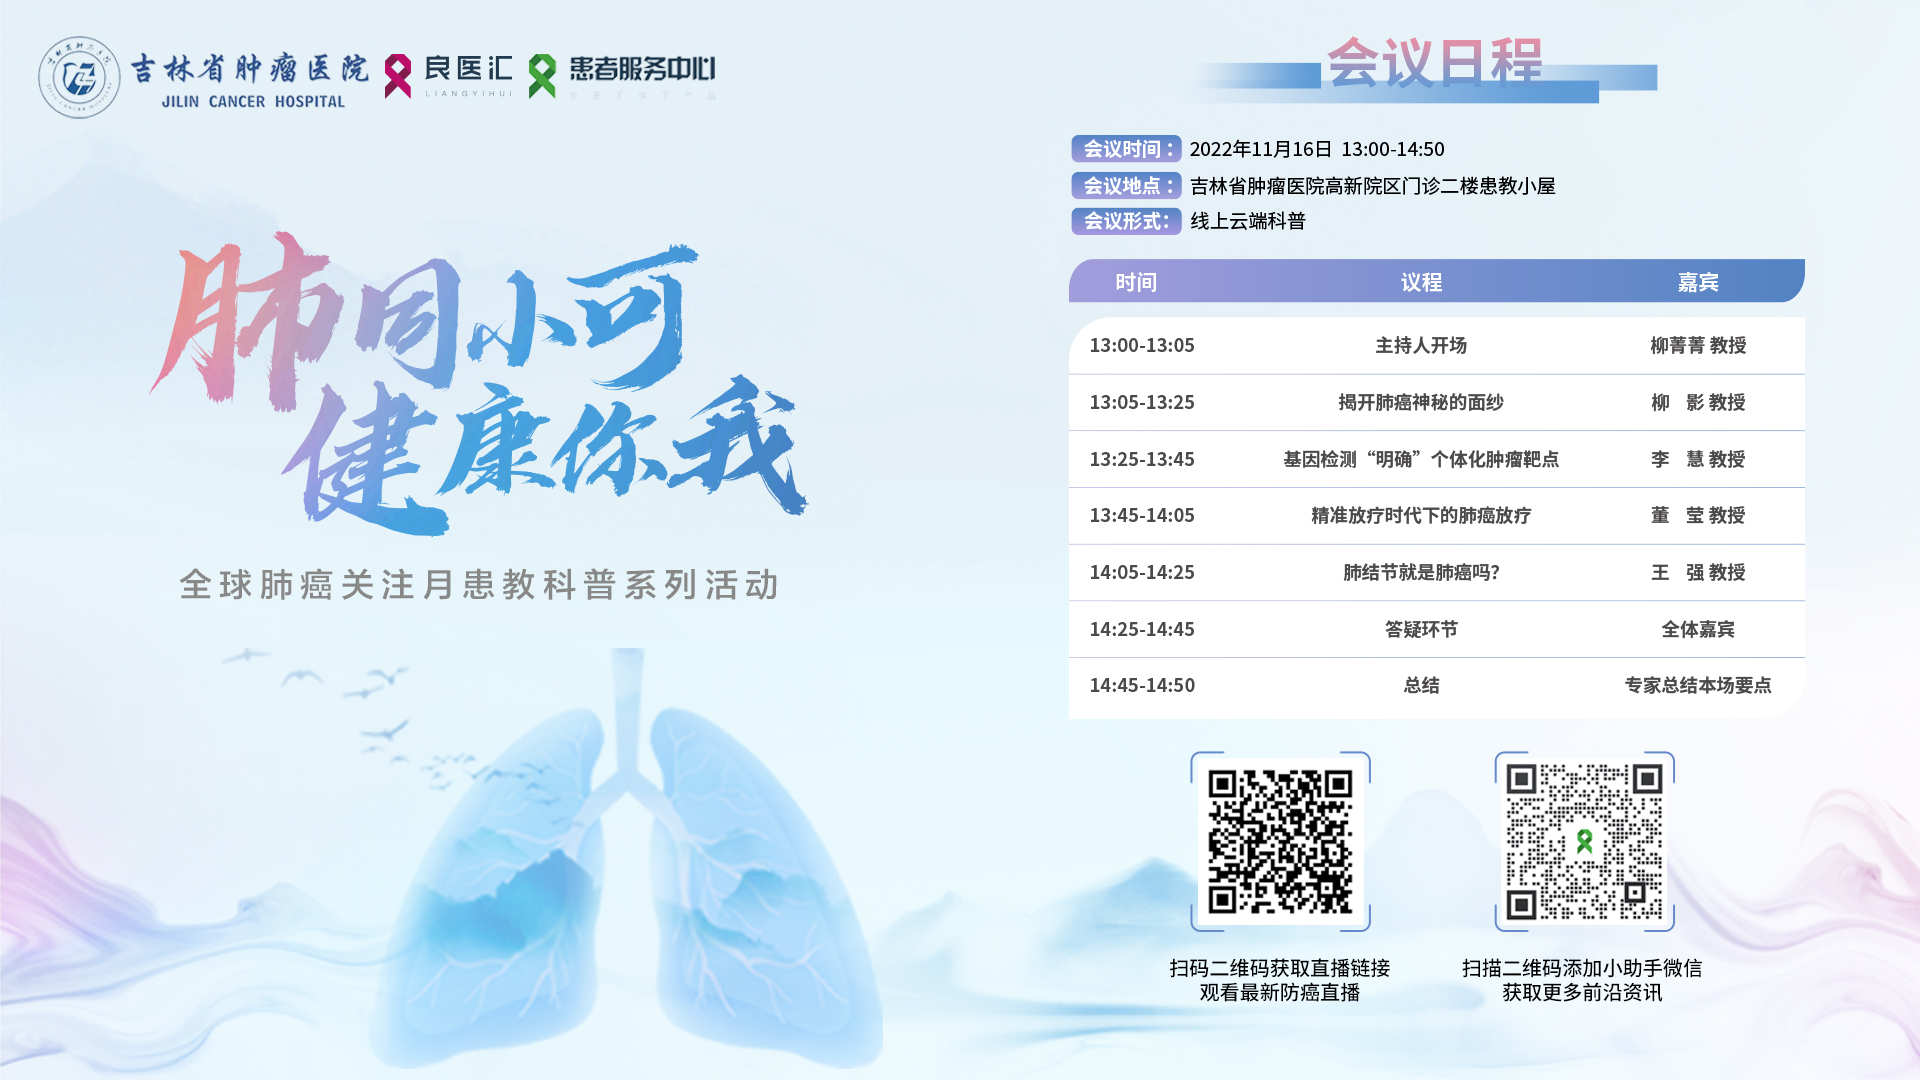The width and height of the screenshot is (1920, 1080).
Task: Click the 答疑环节 agenda item
Action: click(1421, 629)
